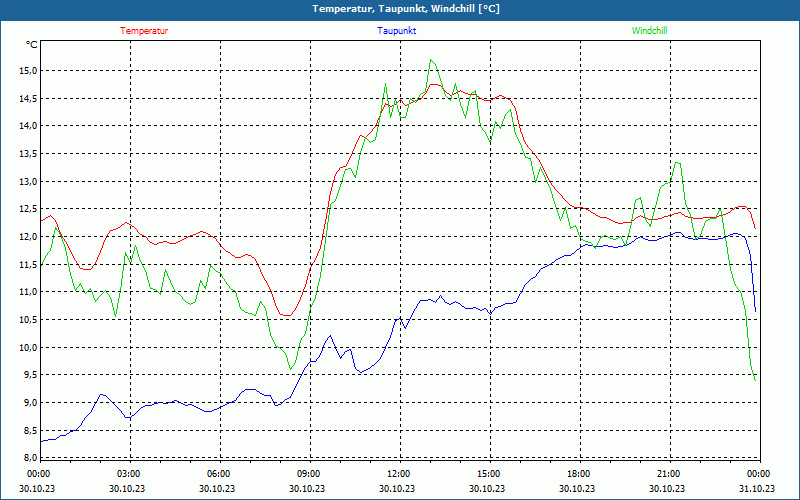Click the red Temperatur legend label
Viewport: 800px width, 500px height.
144,31
